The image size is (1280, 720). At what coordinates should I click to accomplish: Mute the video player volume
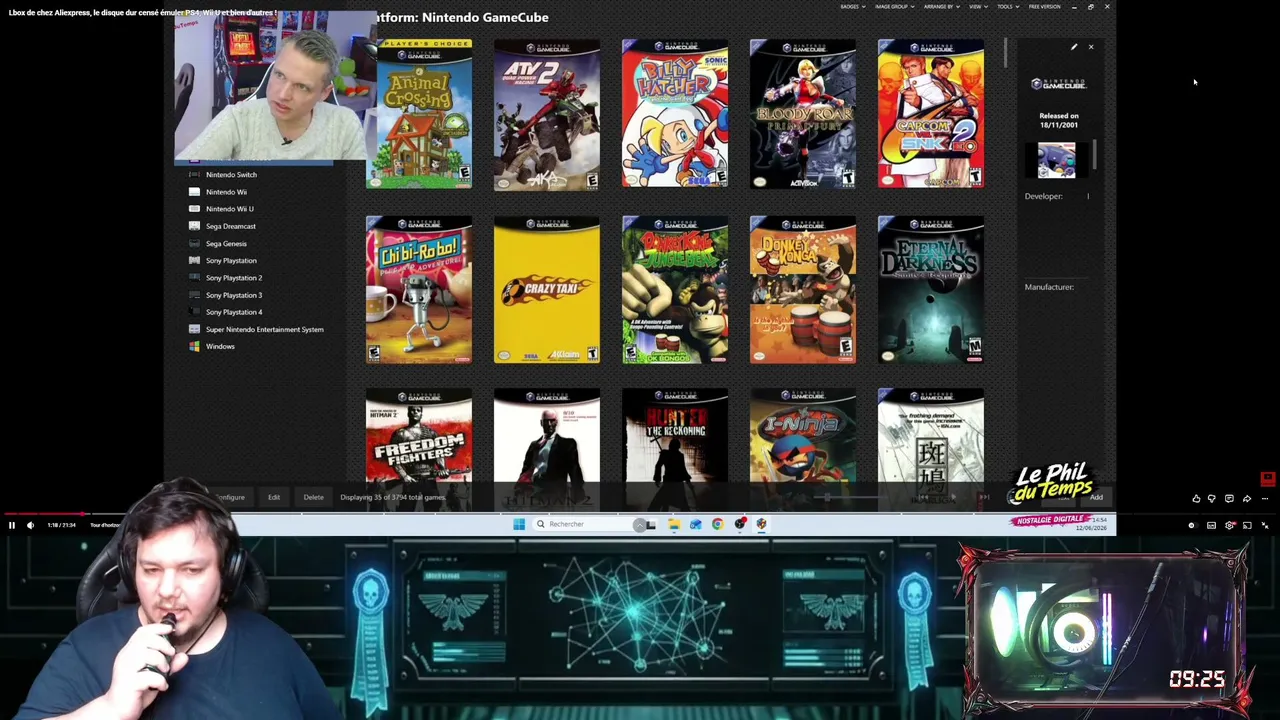tap(30, 525)
